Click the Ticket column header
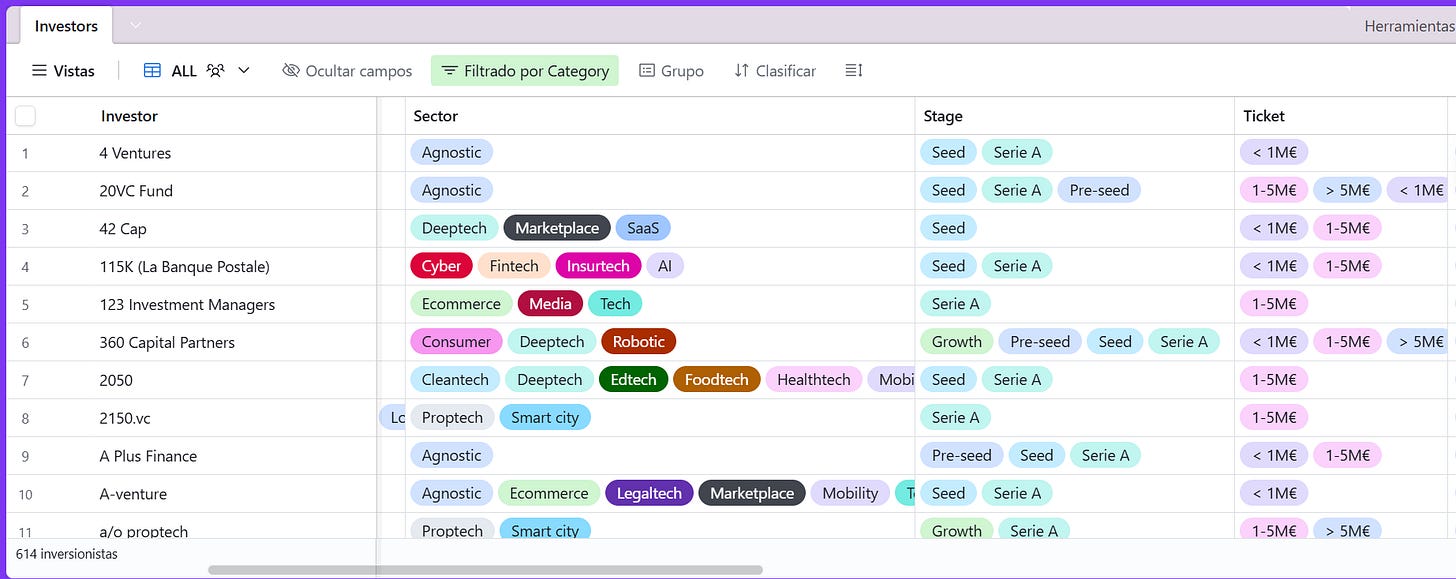The width and height of the screenshot is (1456, 579). pyautogui.click(x=1264, y=116)
